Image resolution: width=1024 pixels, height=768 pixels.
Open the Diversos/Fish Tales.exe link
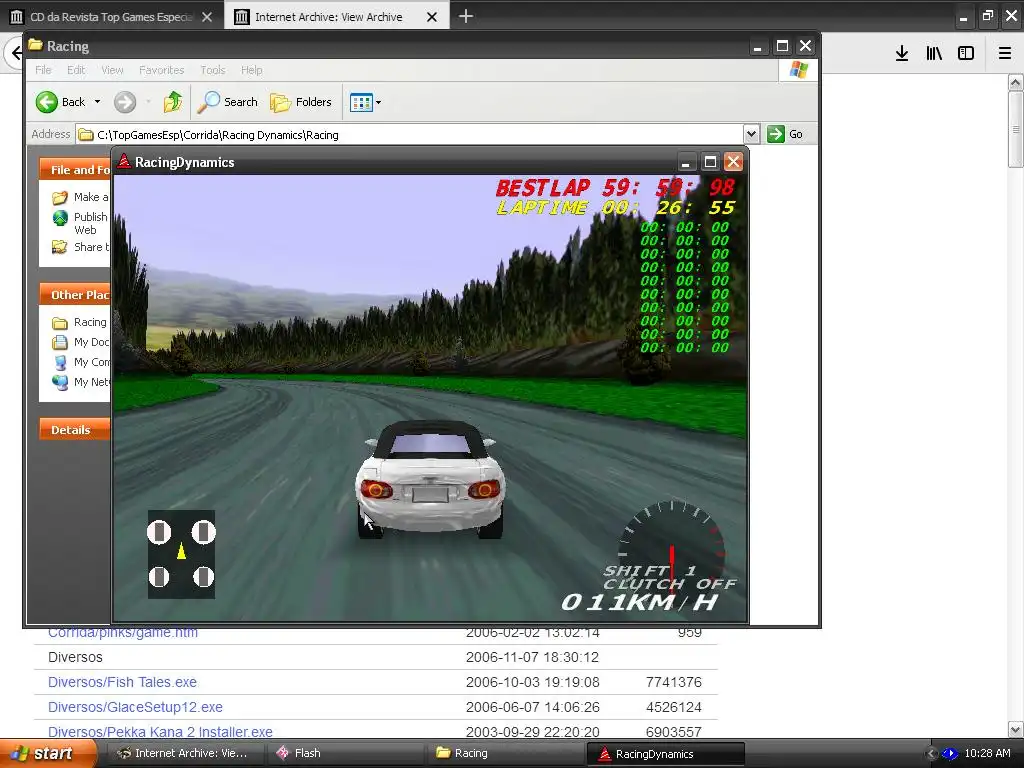(122, 682)
